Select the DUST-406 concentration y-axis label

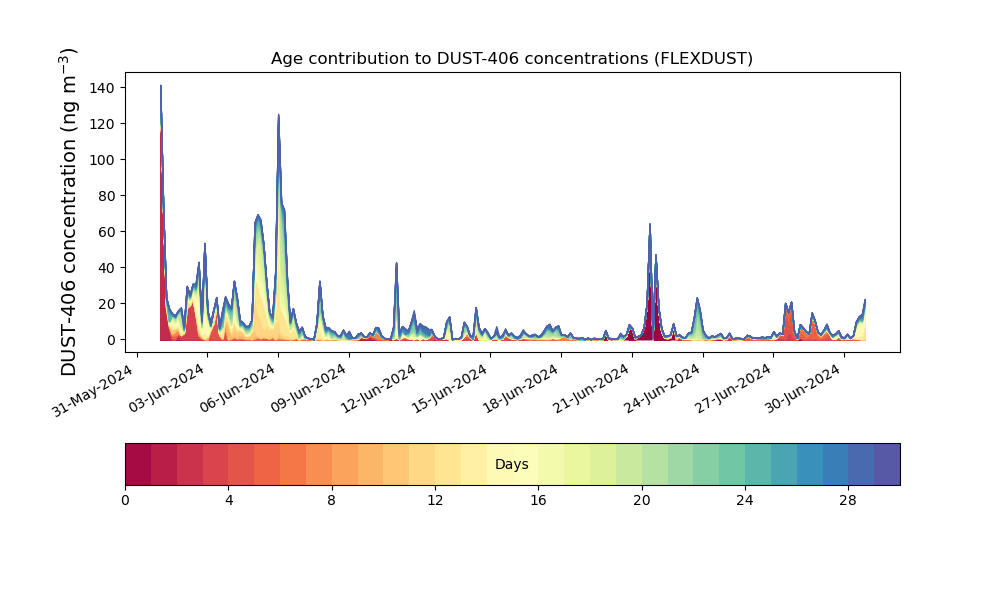(68, 212)
